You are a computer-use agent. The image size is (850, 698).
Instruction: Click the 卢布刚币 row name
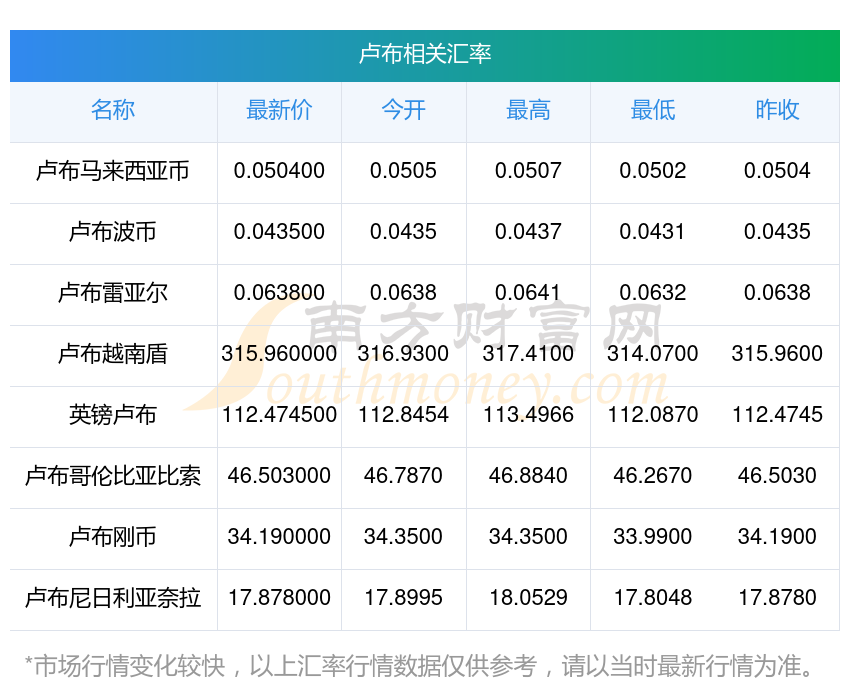(113, 537)
